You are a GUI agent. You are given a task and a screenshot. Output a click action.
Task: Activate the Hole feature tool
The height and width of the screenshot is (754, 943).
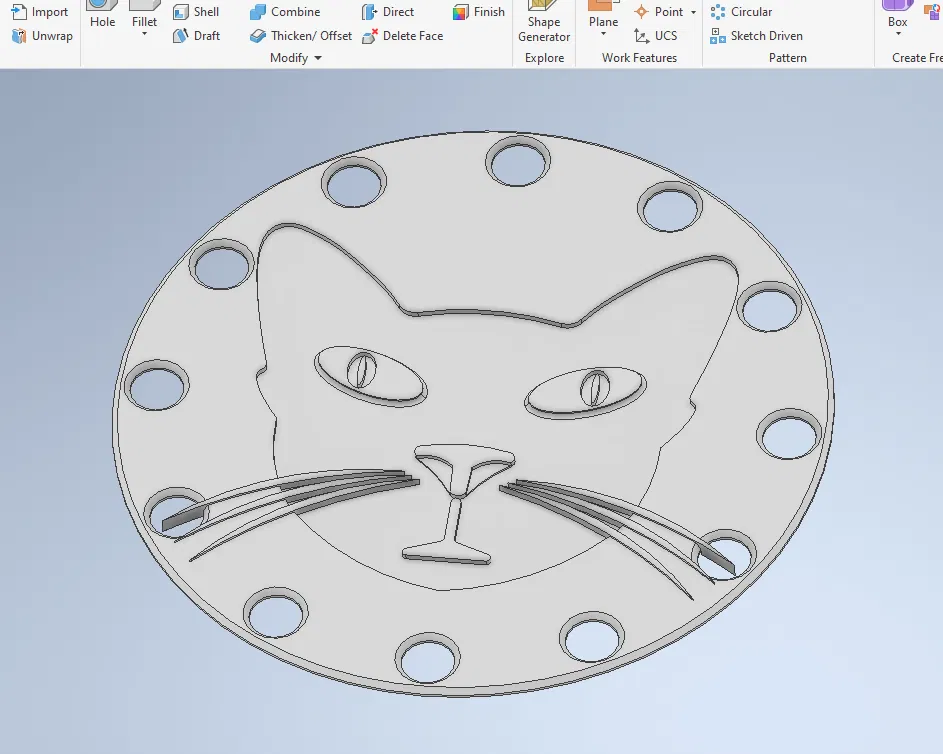pyautogui.click(x=102, y=16)
